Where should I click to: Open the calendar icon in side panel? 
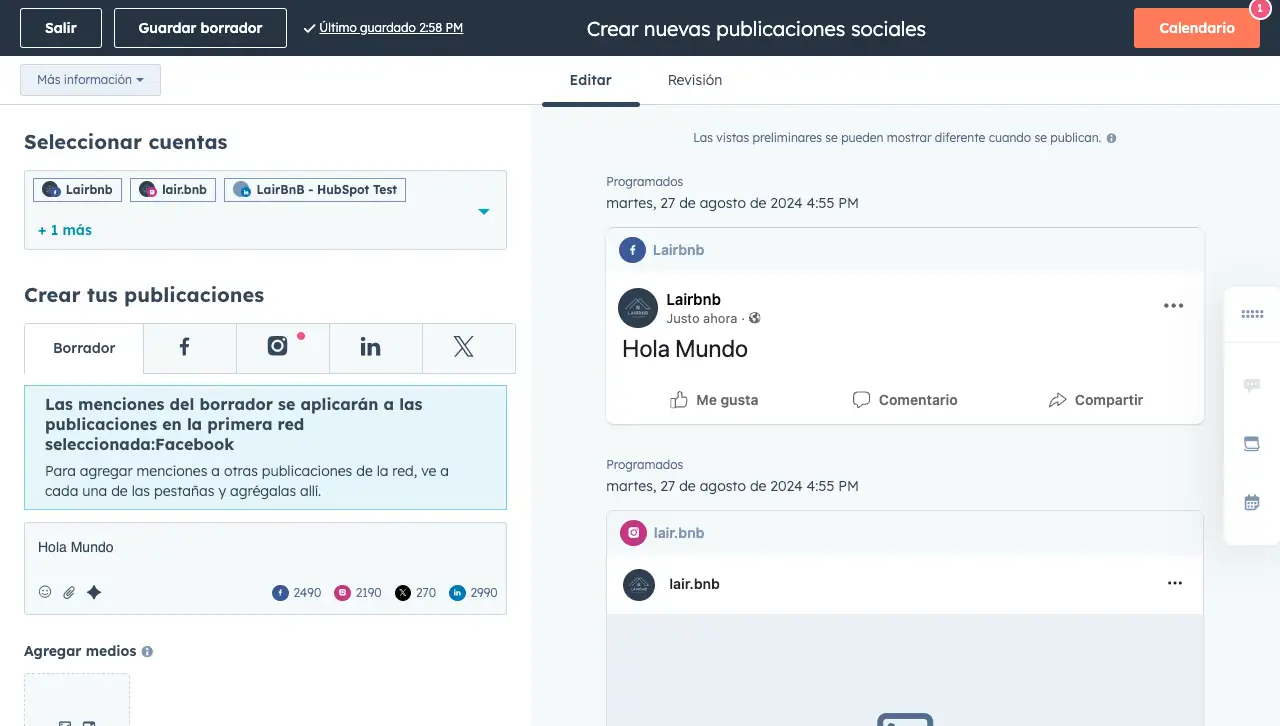tap(1252, 503)
